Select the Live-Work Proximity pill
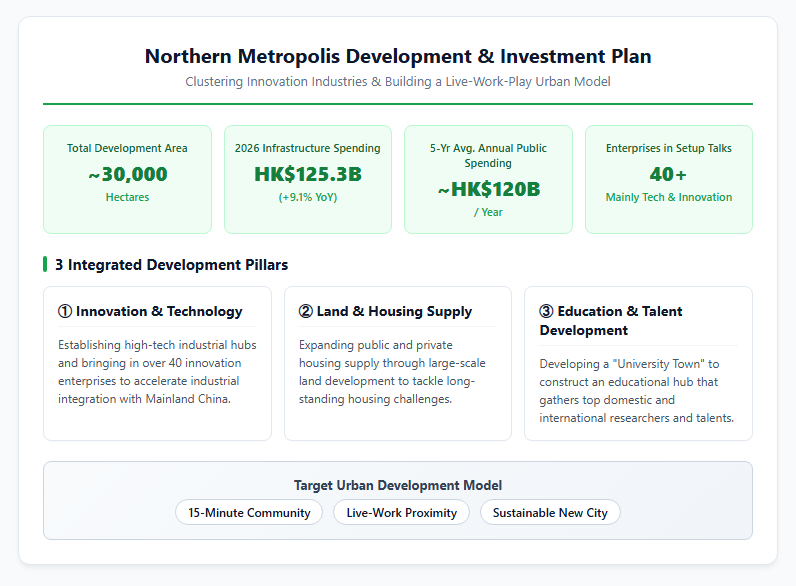The width and height of the screenshot is (796, 586). click(x=402, y=512)
